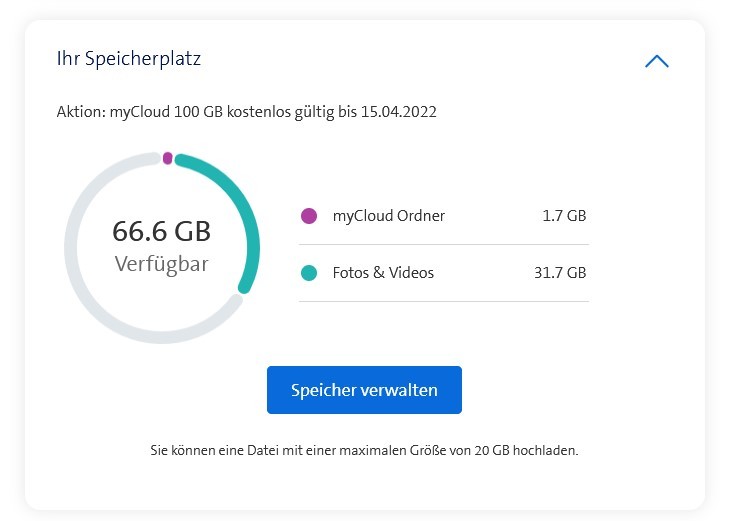The image size is (752, 521).
Task: Click the 66.6 GB available figure
Action: pos(162,231)
